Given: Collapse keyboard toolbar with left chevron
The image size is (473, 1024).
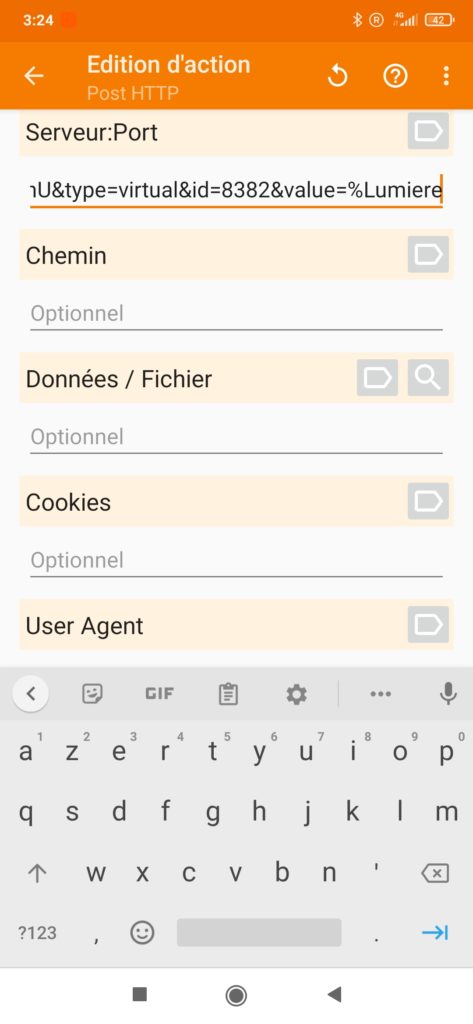Looking at the screenshot, I should (31, 694).
